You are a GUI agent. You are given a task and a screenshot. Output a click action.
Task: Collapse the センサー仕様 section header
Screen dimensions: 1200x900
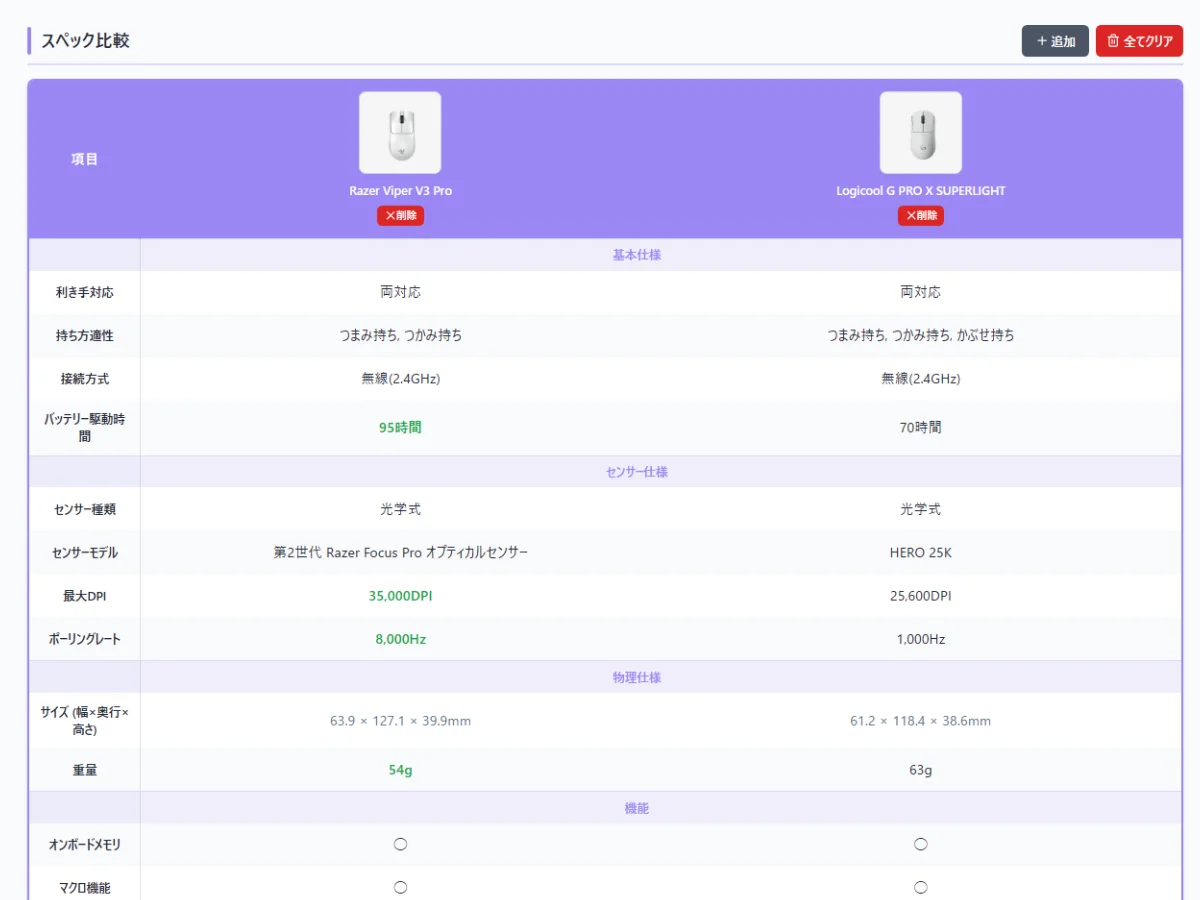[636, 472]
